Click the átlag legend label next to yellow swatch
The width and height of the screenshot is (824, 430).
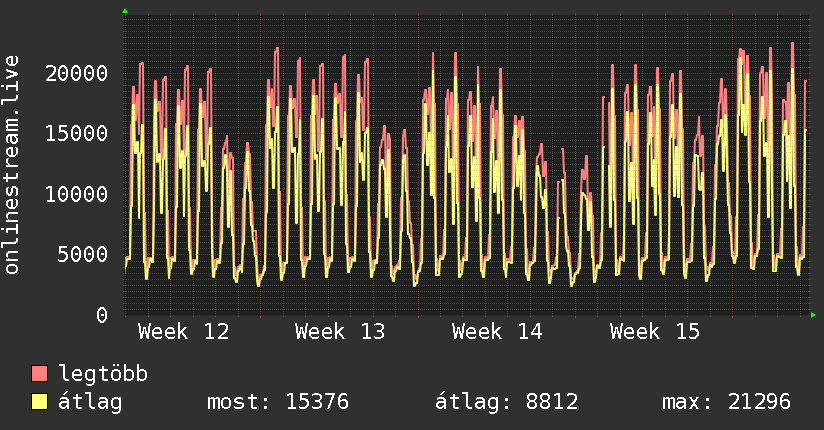[90, 402]
